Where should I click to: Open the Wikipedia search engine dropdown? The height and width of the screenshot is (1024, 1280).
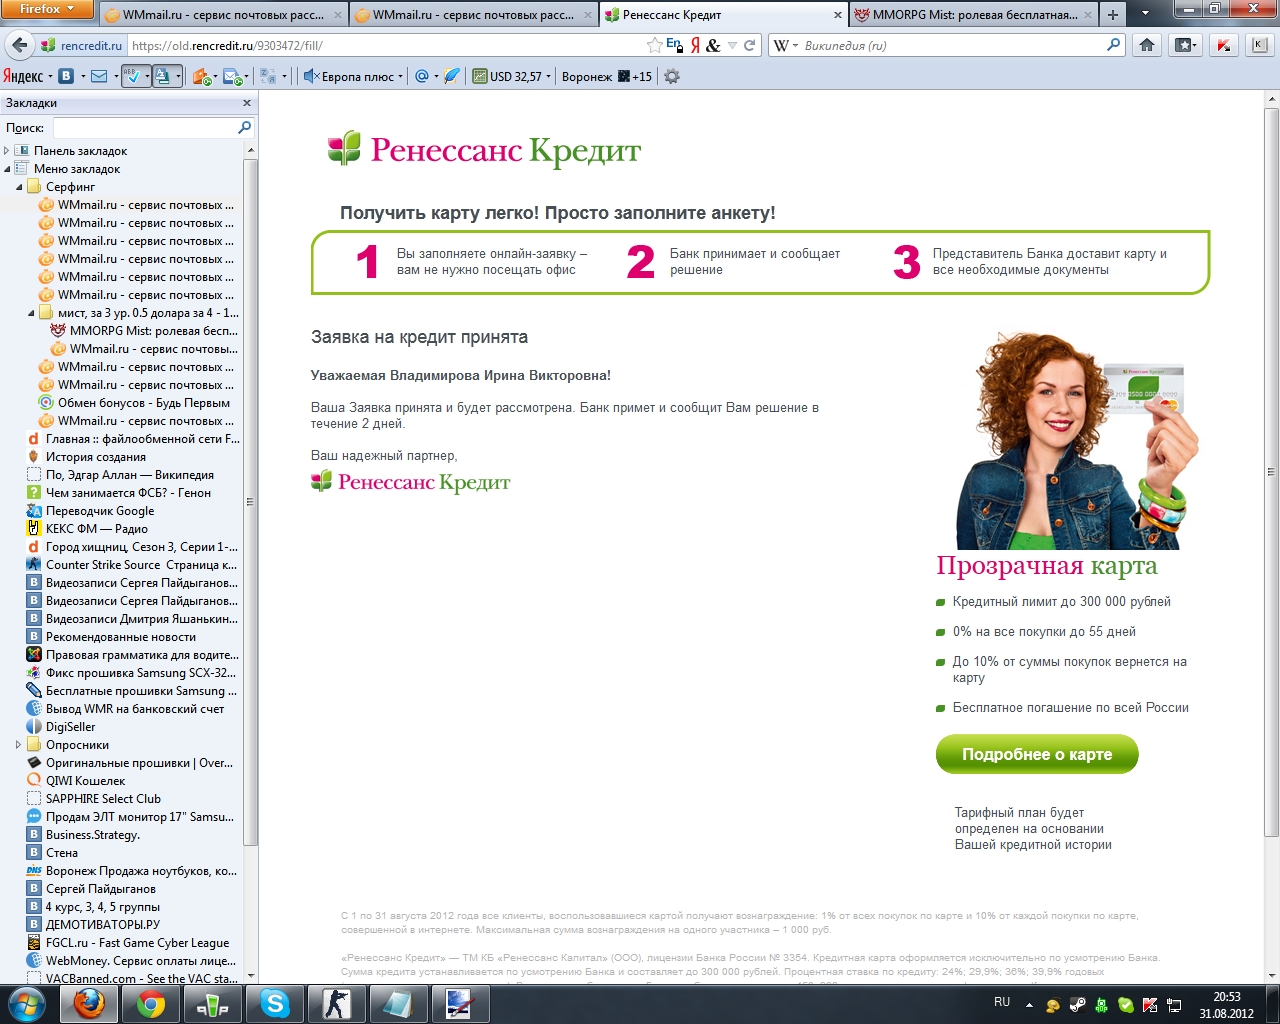point(786,45)
